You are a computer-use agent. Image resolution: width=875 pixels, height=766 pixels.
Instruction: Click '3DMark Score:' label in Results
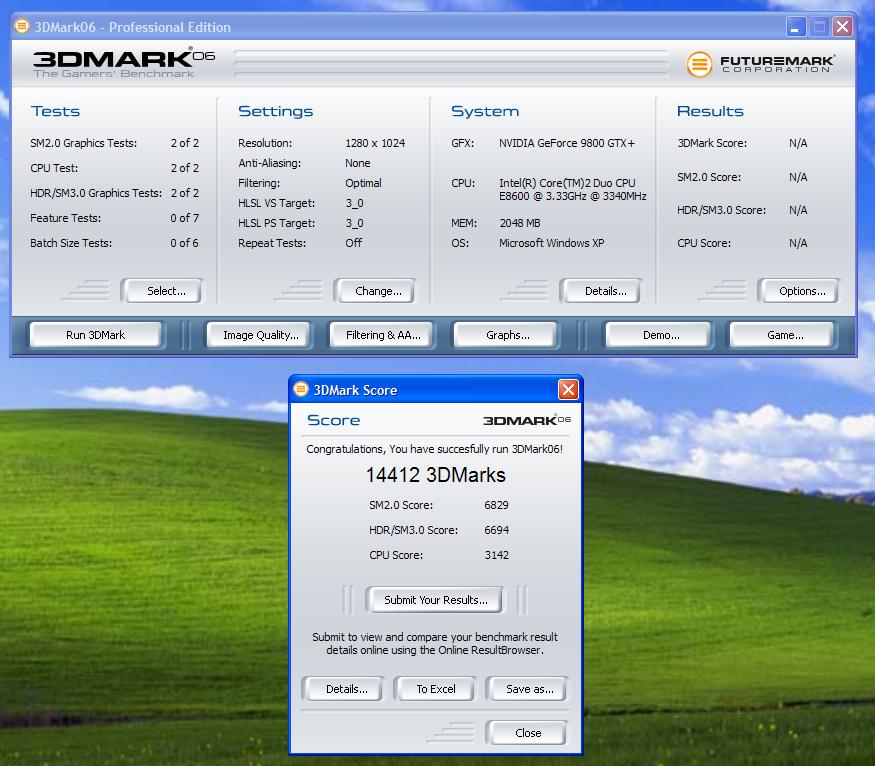(712, 143)
